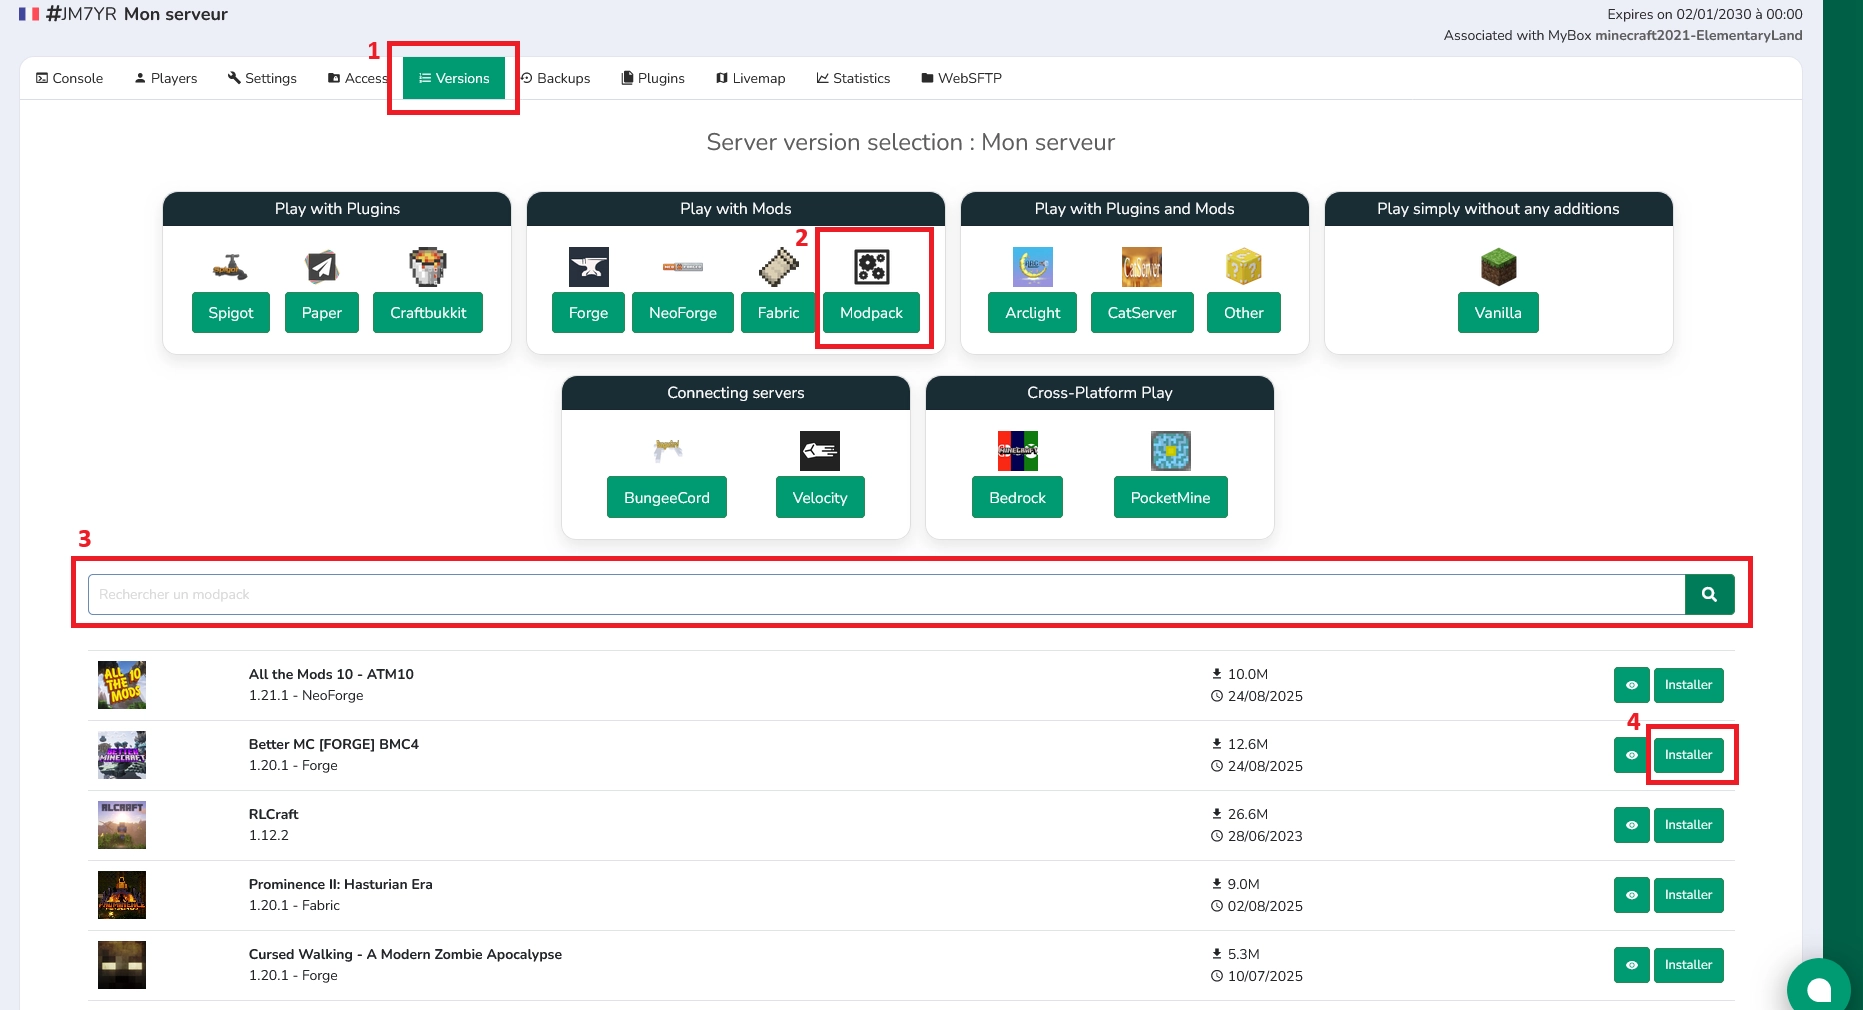Click the CatServer icon

click(1142, 267)
